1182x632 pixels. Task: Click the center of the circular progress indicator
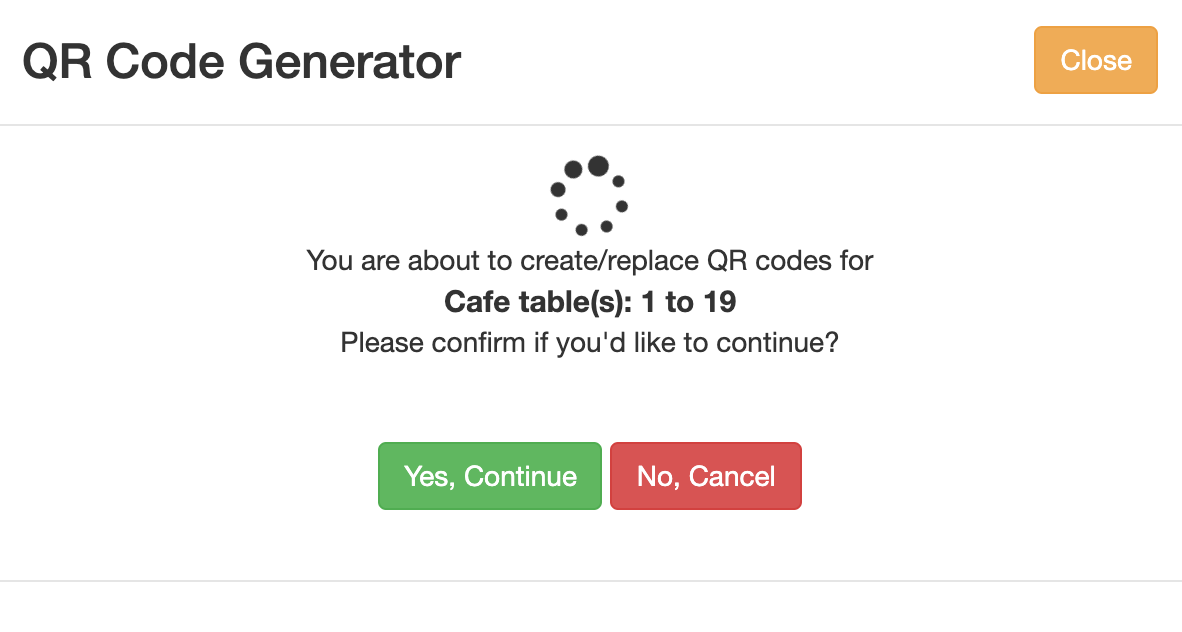tap(589, 197)
